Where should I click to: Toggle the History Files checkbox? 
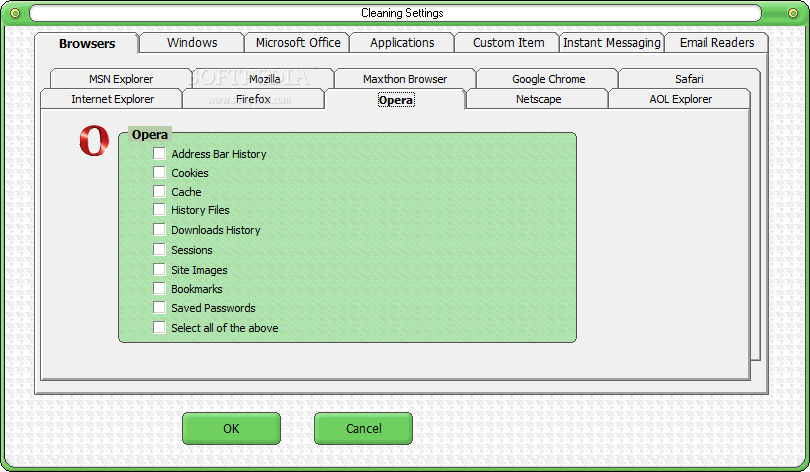(x=159, y=210)
